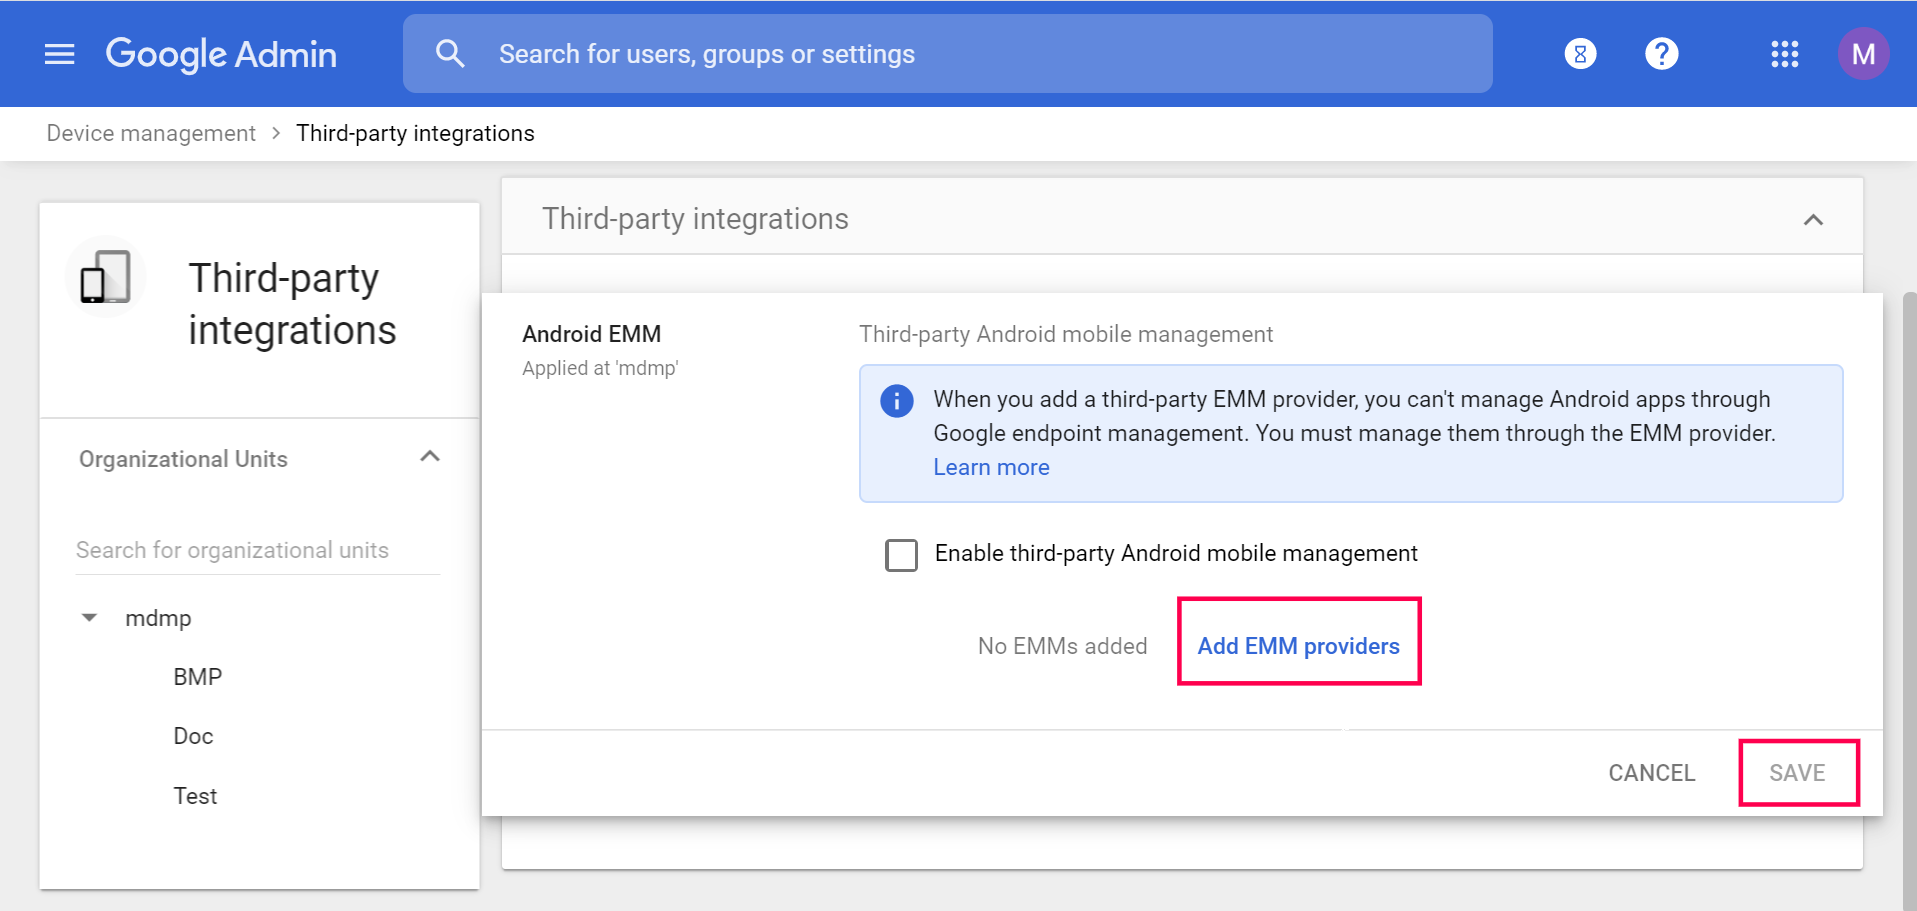Viewport: 1917px width, 911px height.
Task: Collapse the mdmp organizational unit tree
Action: (90, 618)
